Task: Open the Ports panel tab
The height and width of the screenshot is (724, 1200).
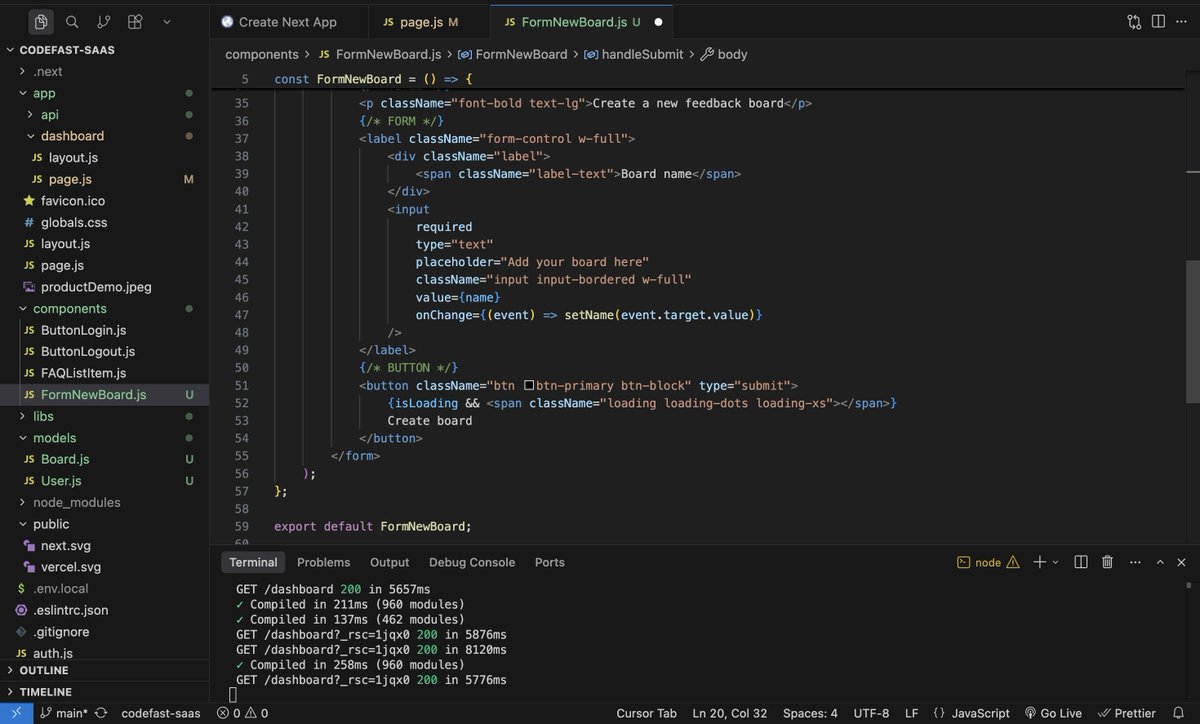Action: pos(549,562)
